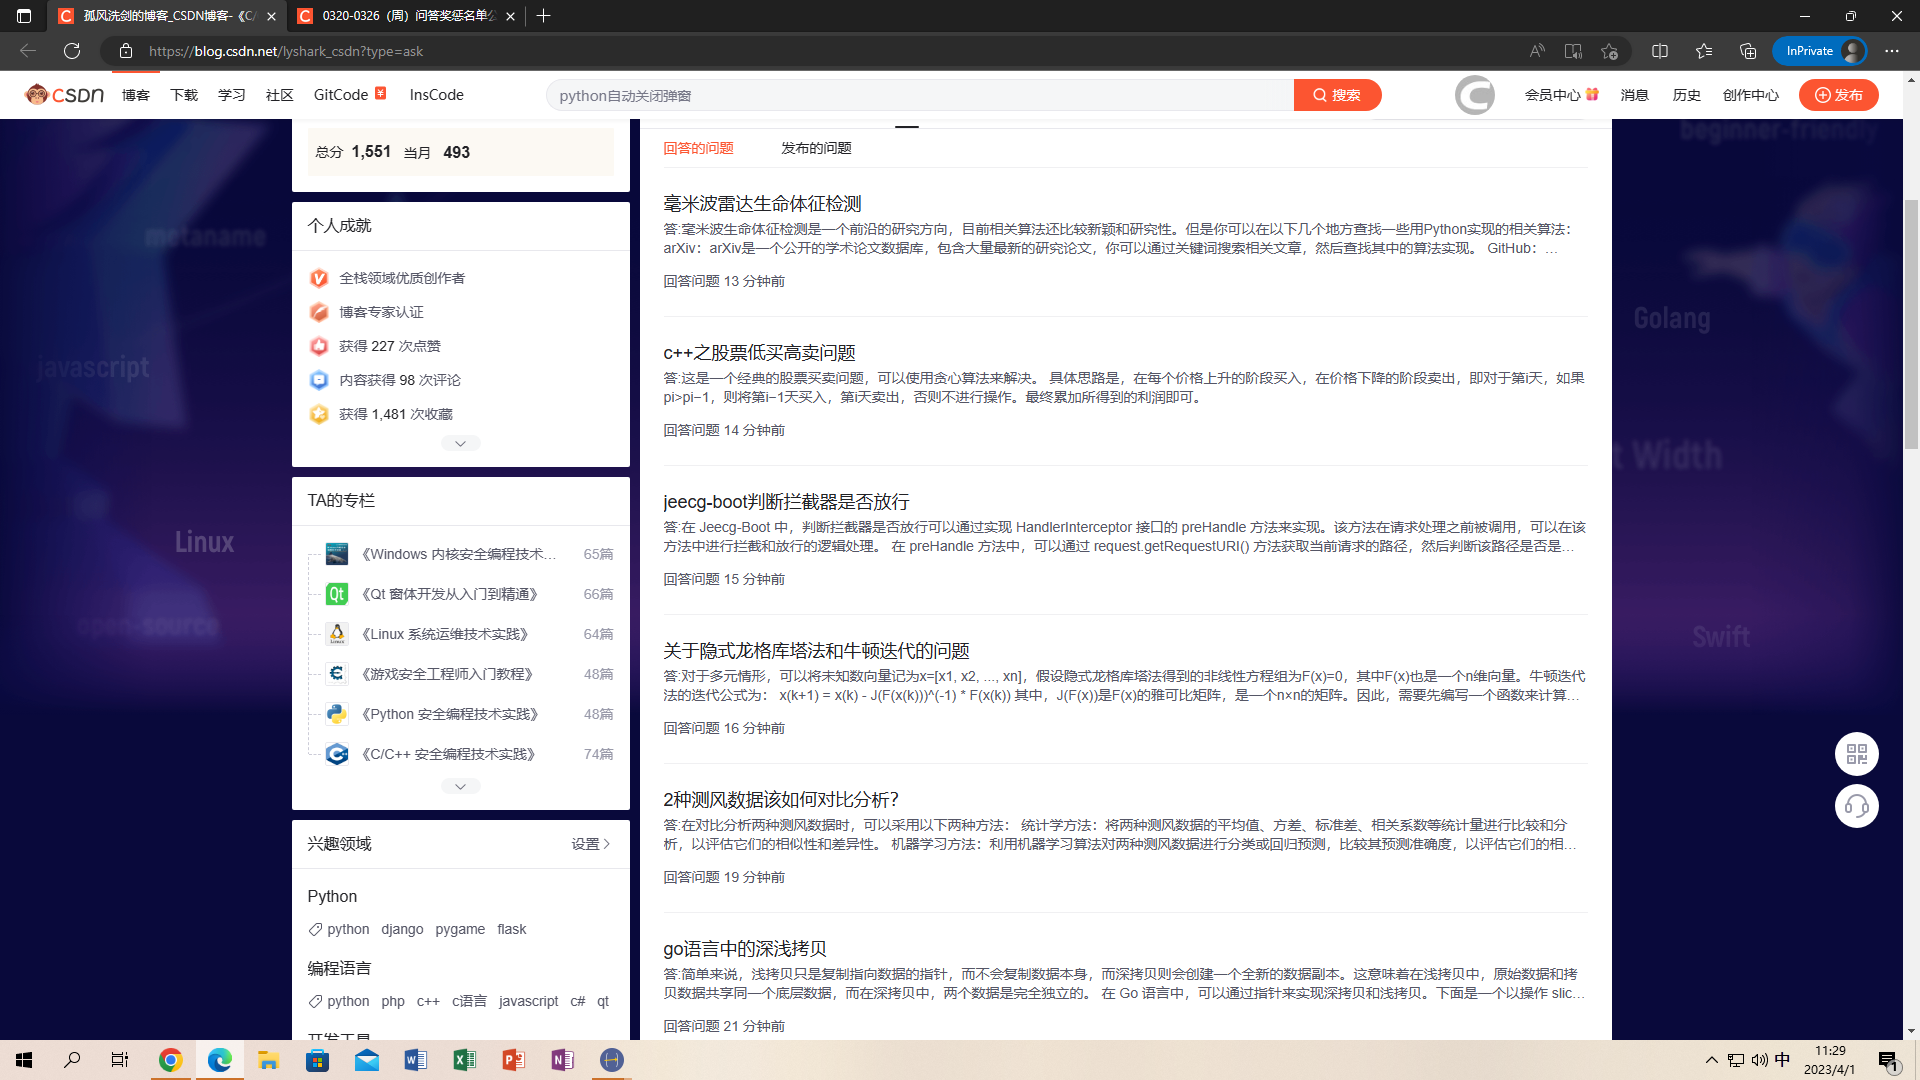Click the CSDN search input field
1920x1080 pixels.
(920, 95)
